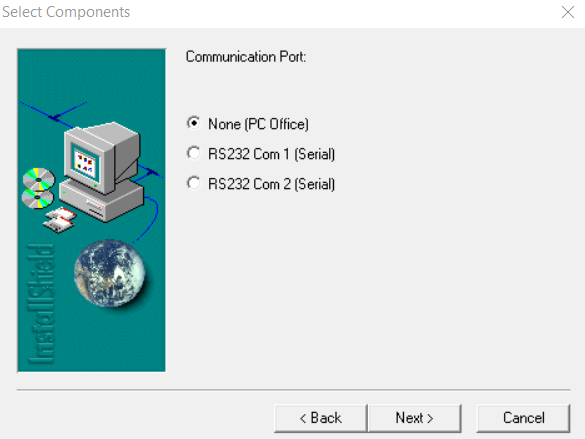This screenshot has height=439, width=585.
Task: Proceed with the Next > button
Action: coord(414,418)
